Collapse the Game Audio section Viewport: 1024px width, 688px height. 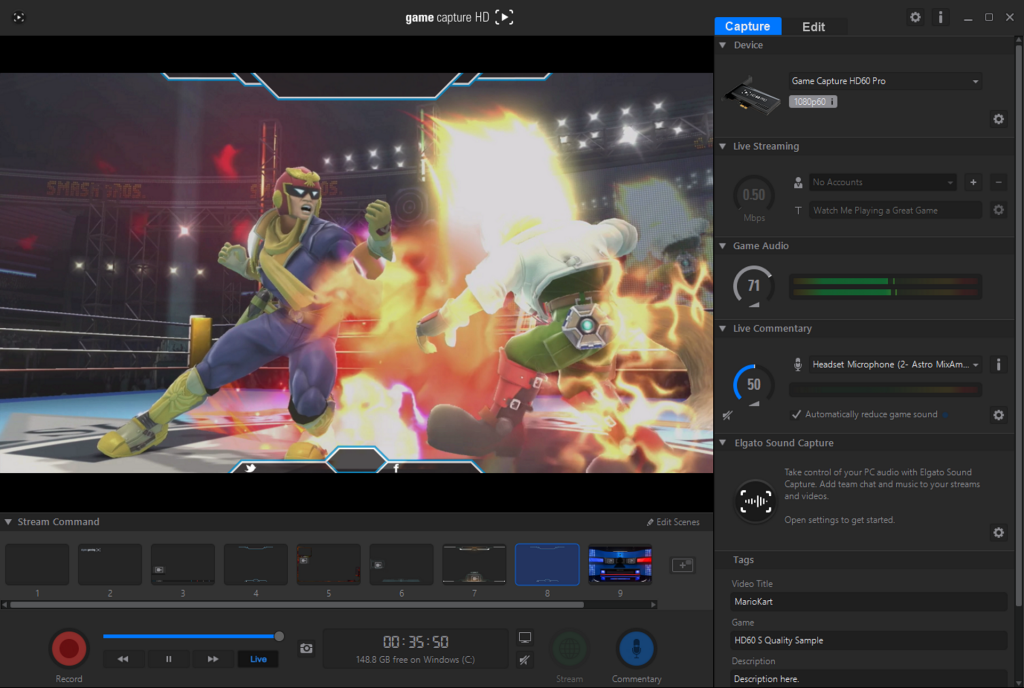tap(722, 246)
